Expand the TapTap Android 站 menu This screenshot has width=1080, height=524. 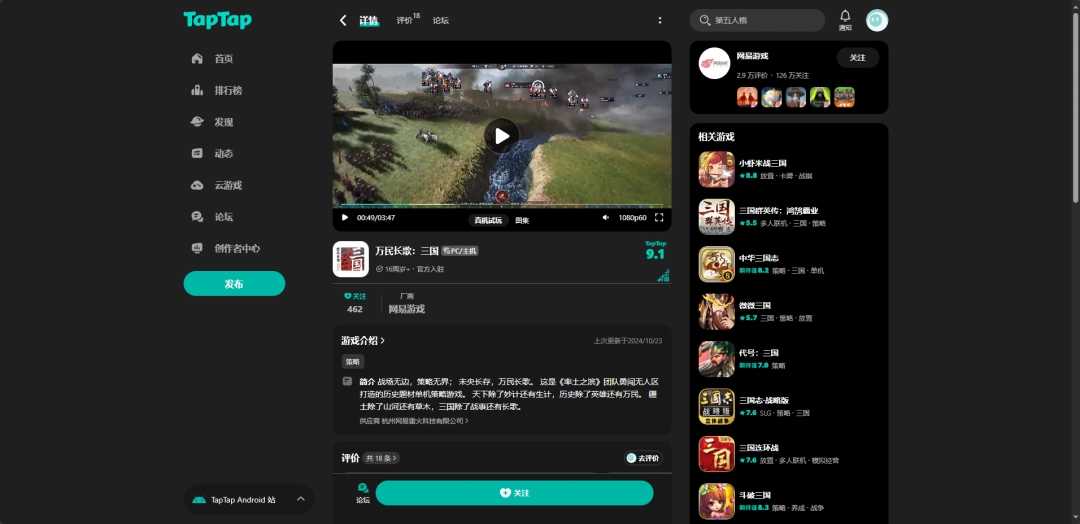point(300,499)
